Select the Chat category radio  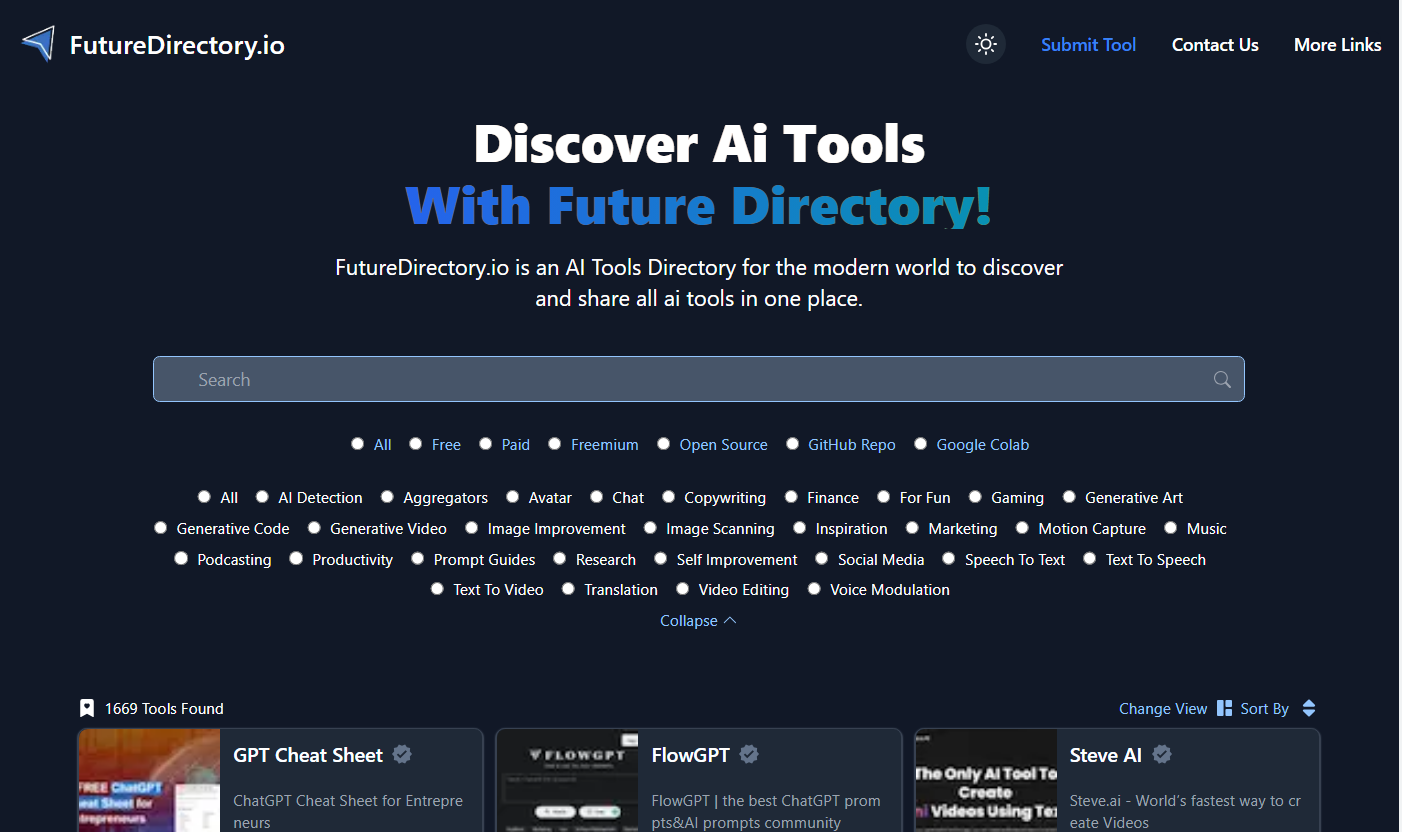click(596, 497)
